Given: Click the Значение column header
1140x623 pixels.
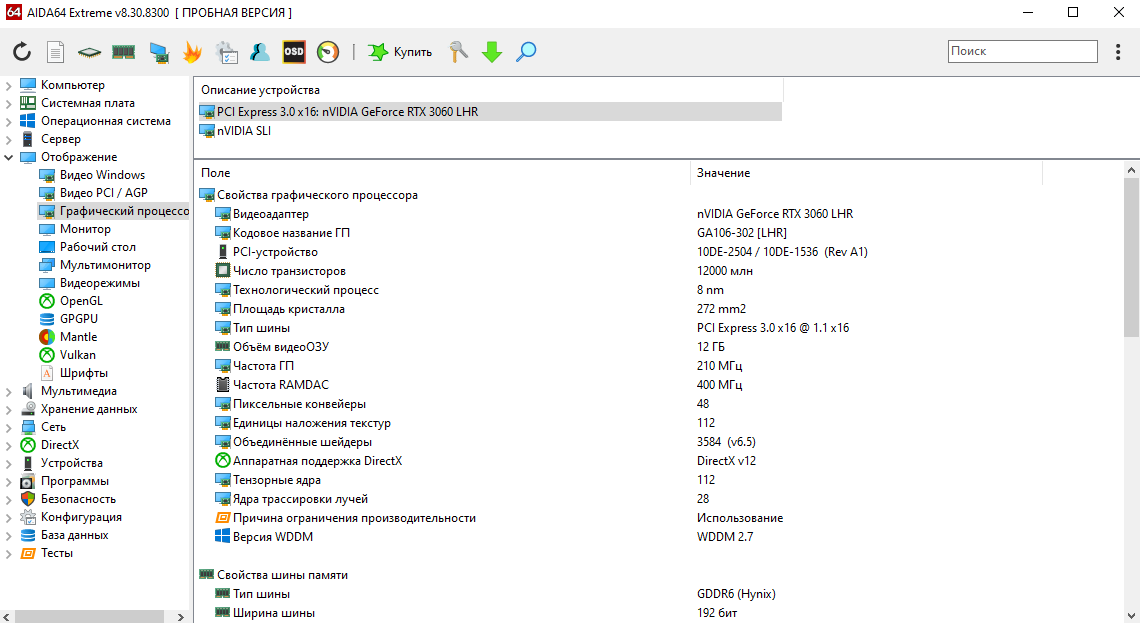Looking at the screenshot, I should click(866, 173).
